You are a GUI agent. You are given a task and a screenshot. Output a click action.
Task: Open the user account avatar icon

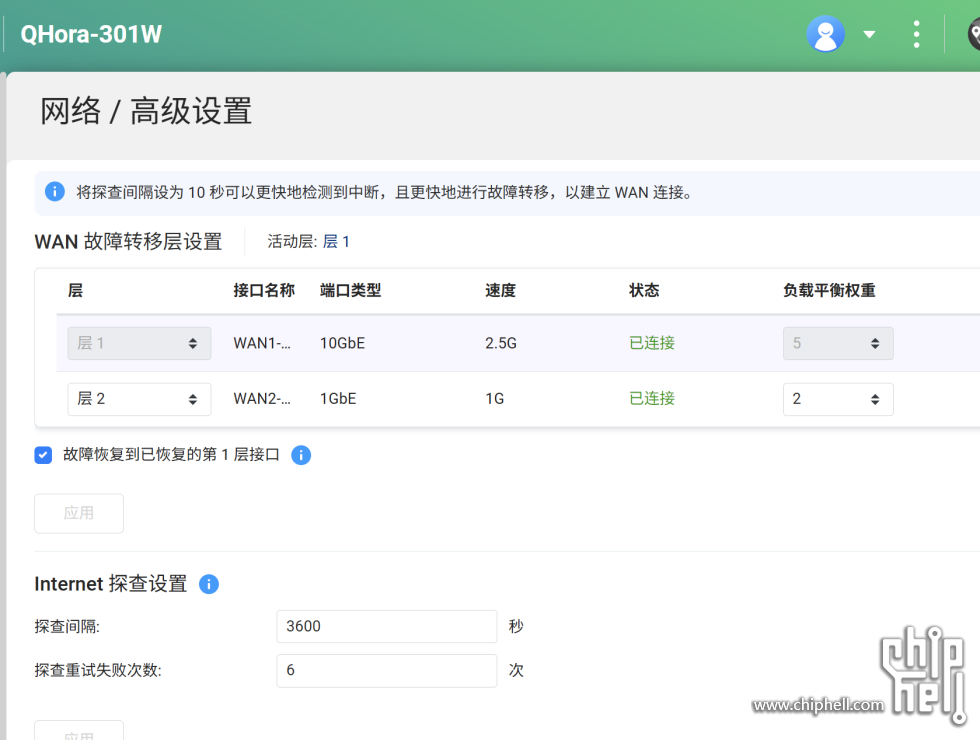point(826,34)
